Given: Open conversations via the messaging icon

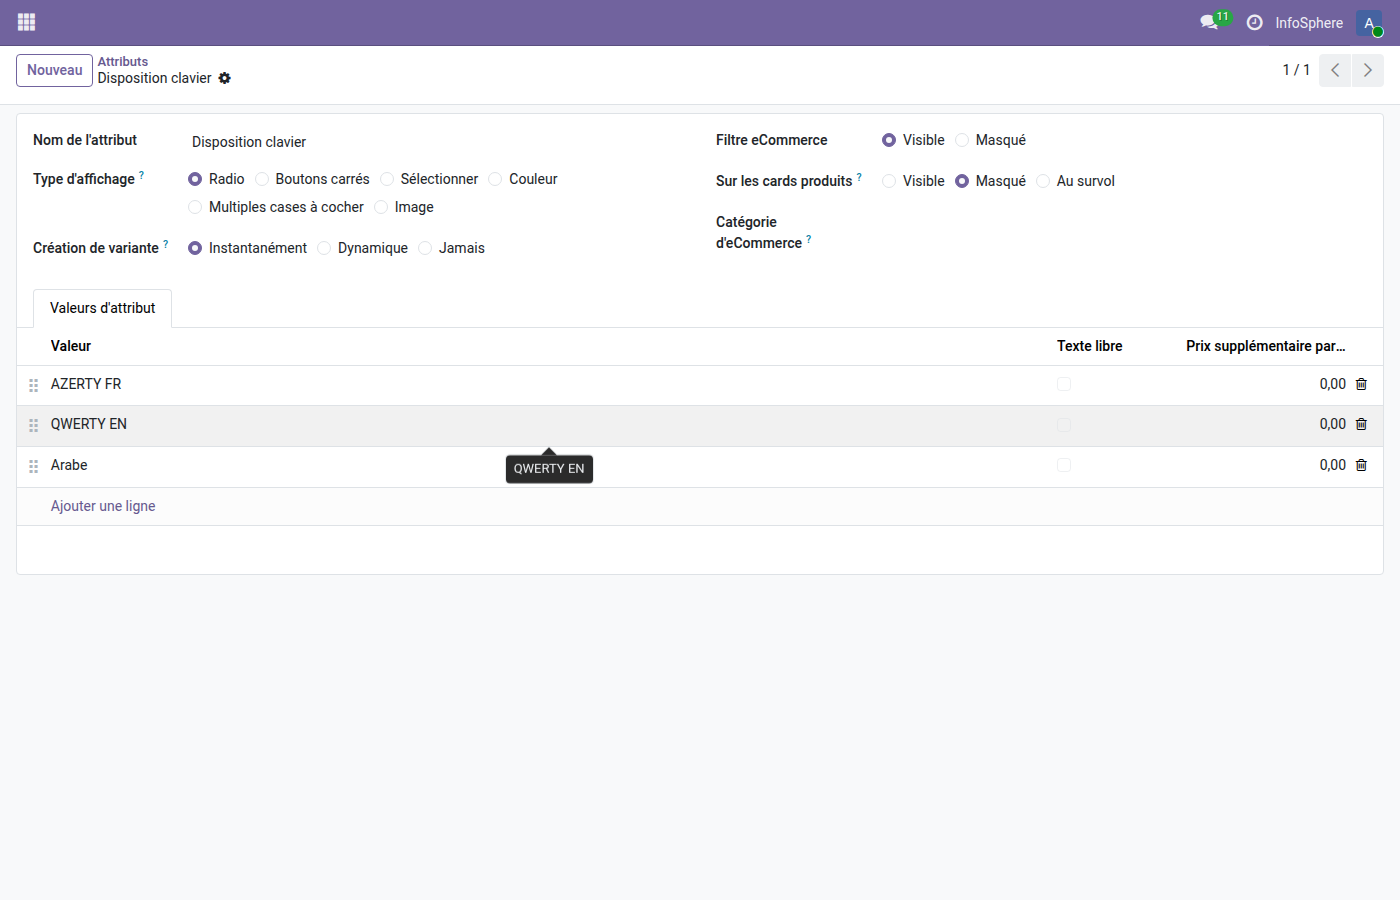Looking at the screenshot, I should [x=1209, y=22].
